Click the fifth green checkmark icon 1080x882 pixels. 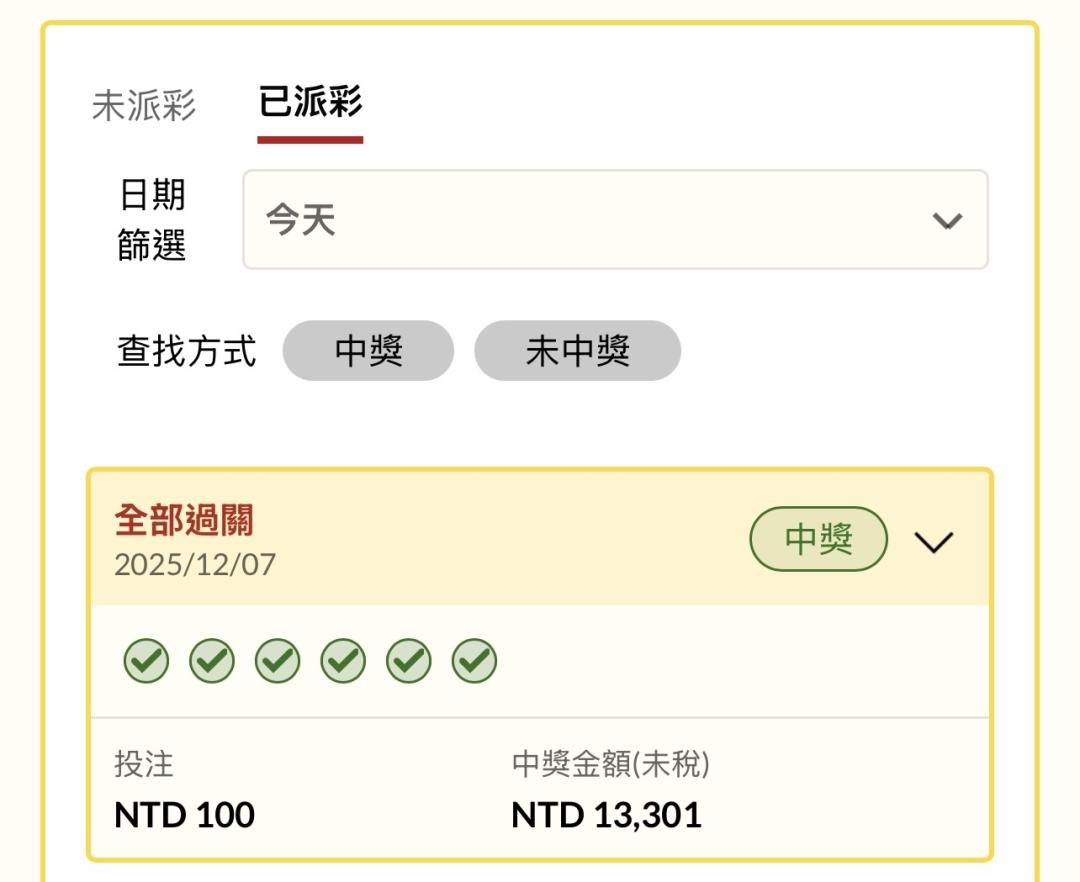tap(409, 661)
